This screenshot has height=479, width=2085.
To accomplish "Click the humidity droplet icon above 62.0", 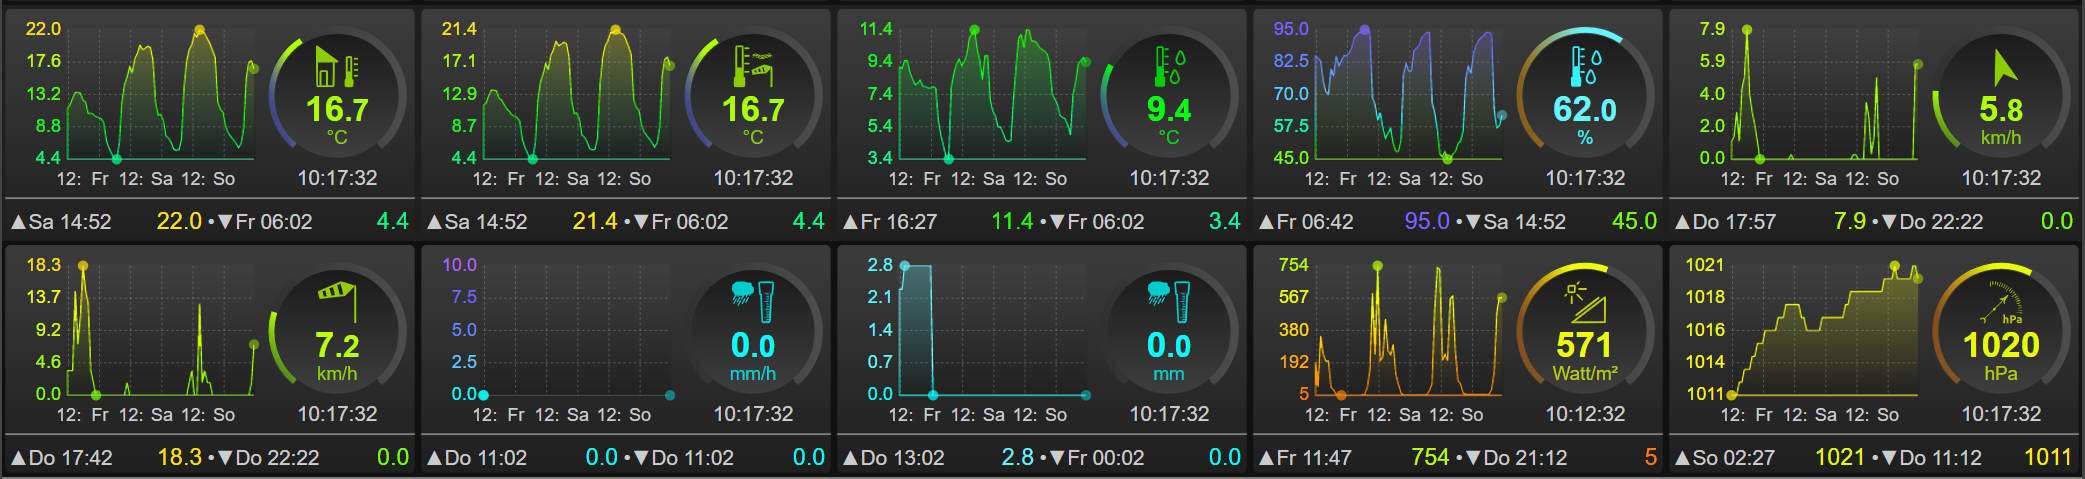I will (1585, 67).
